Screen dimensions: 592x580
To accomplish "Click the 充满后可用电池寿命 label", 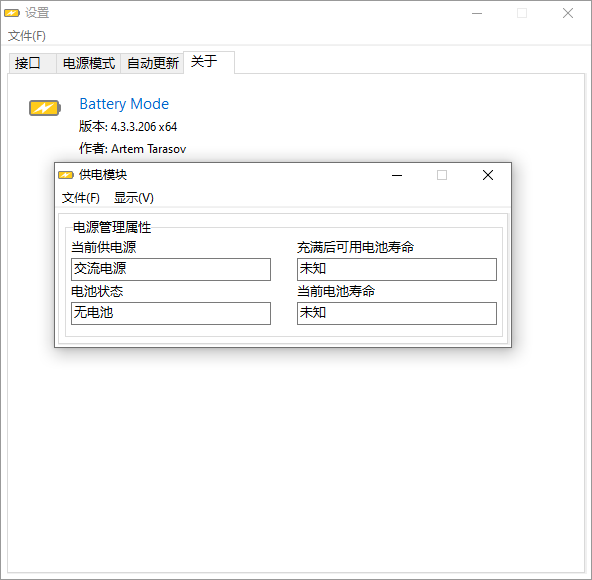I will pos(356,247).
